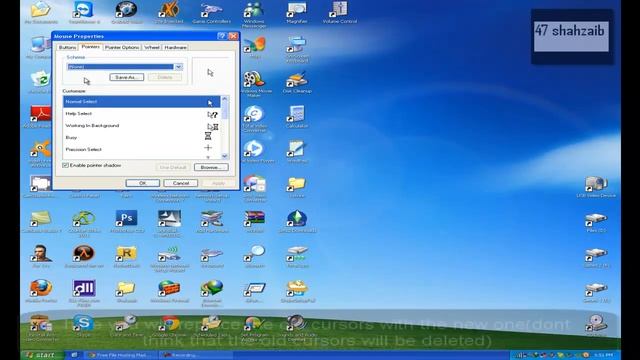The height and width of the screenshot is (360, 640).
Task: Open Set Program Access shortcut
Action: pyautogui.click(x=254, y=328)
